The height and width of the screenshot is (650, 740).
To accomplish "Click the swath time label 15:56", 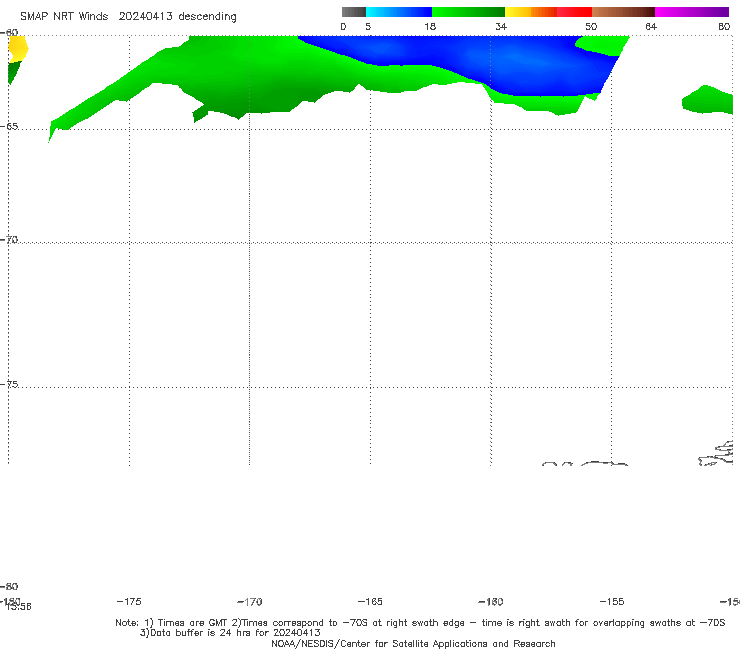I will tap(19, 607).
